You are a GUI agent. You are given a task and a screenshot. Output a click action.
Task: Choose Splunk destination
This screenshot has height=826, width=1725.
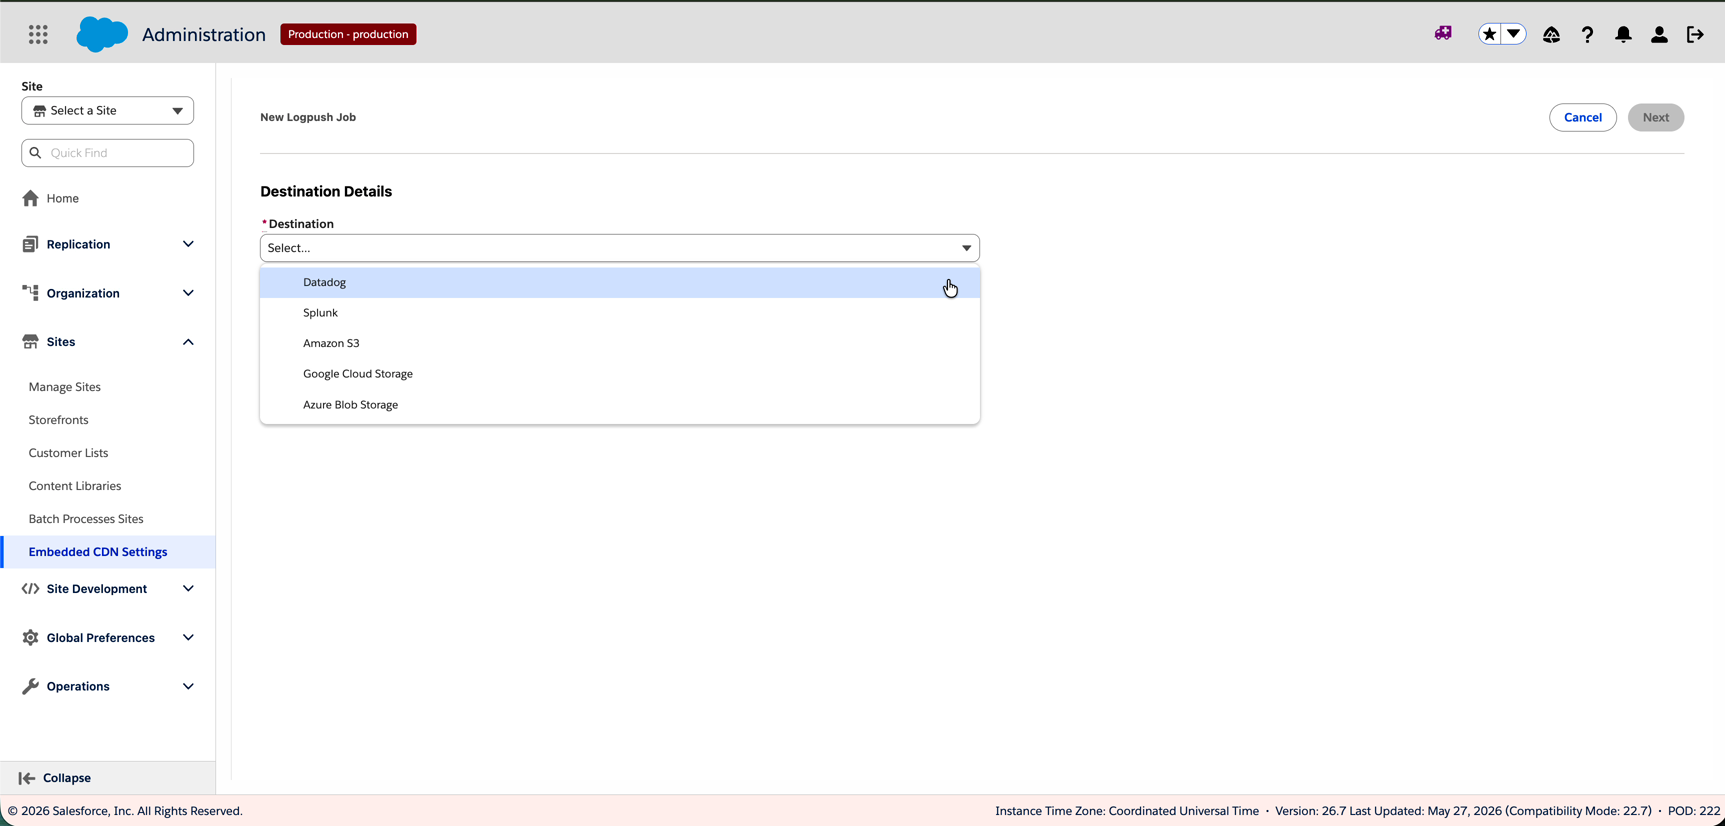(620, 313)
